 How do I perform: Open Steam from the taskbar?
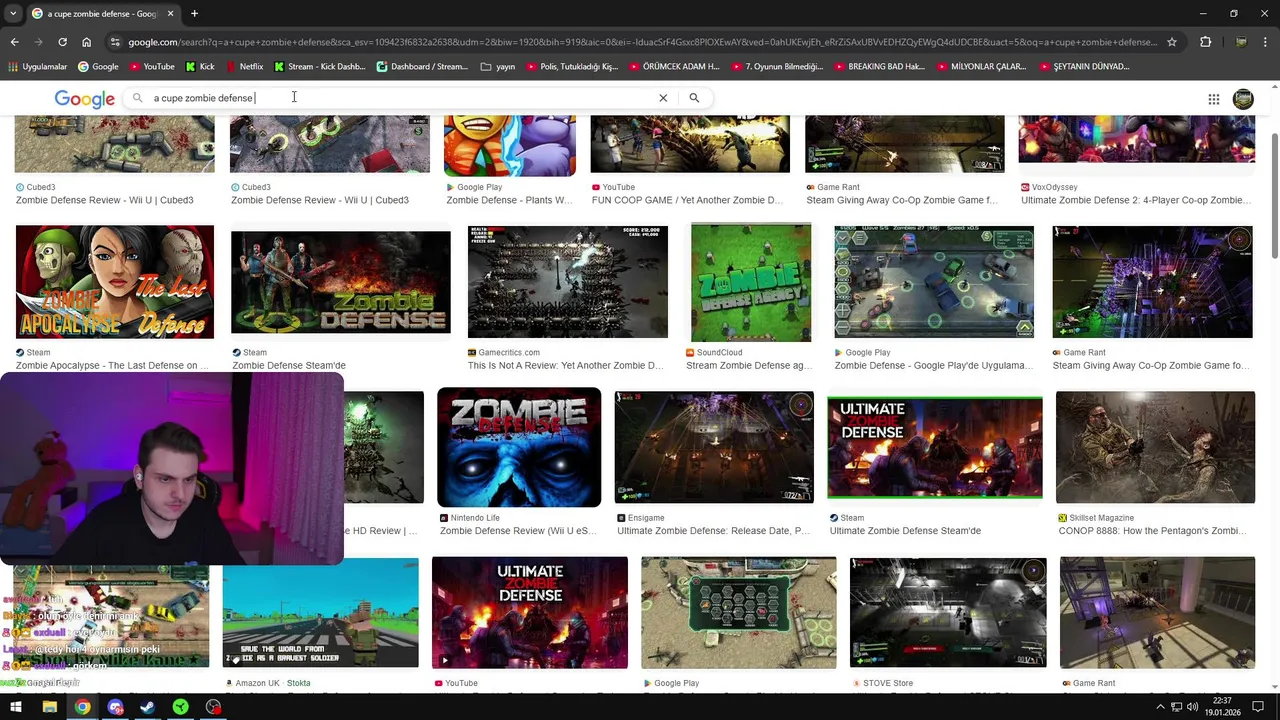click(x=147, y=707)
